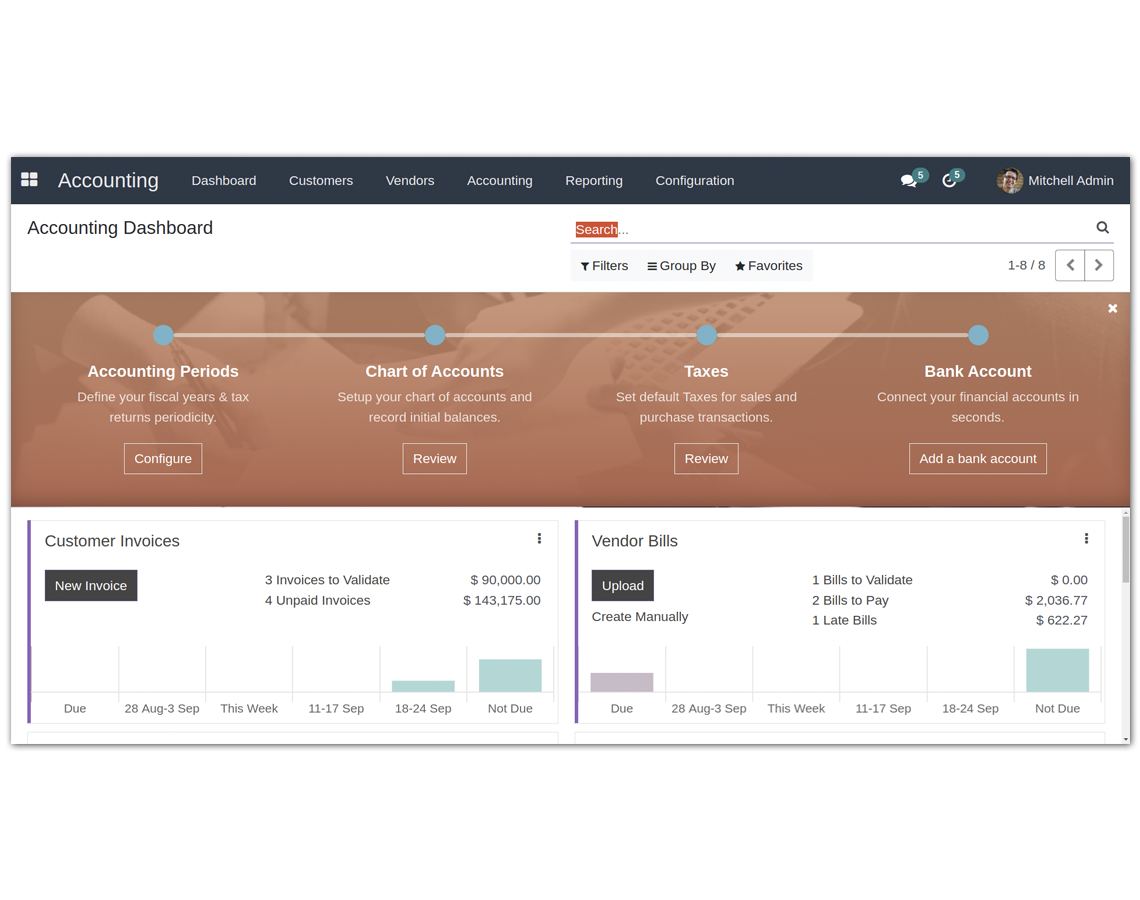The height and width of the screenshot is (900, 1140).
Task: Open the apps grid home menu icon
Action: point(30,180)
